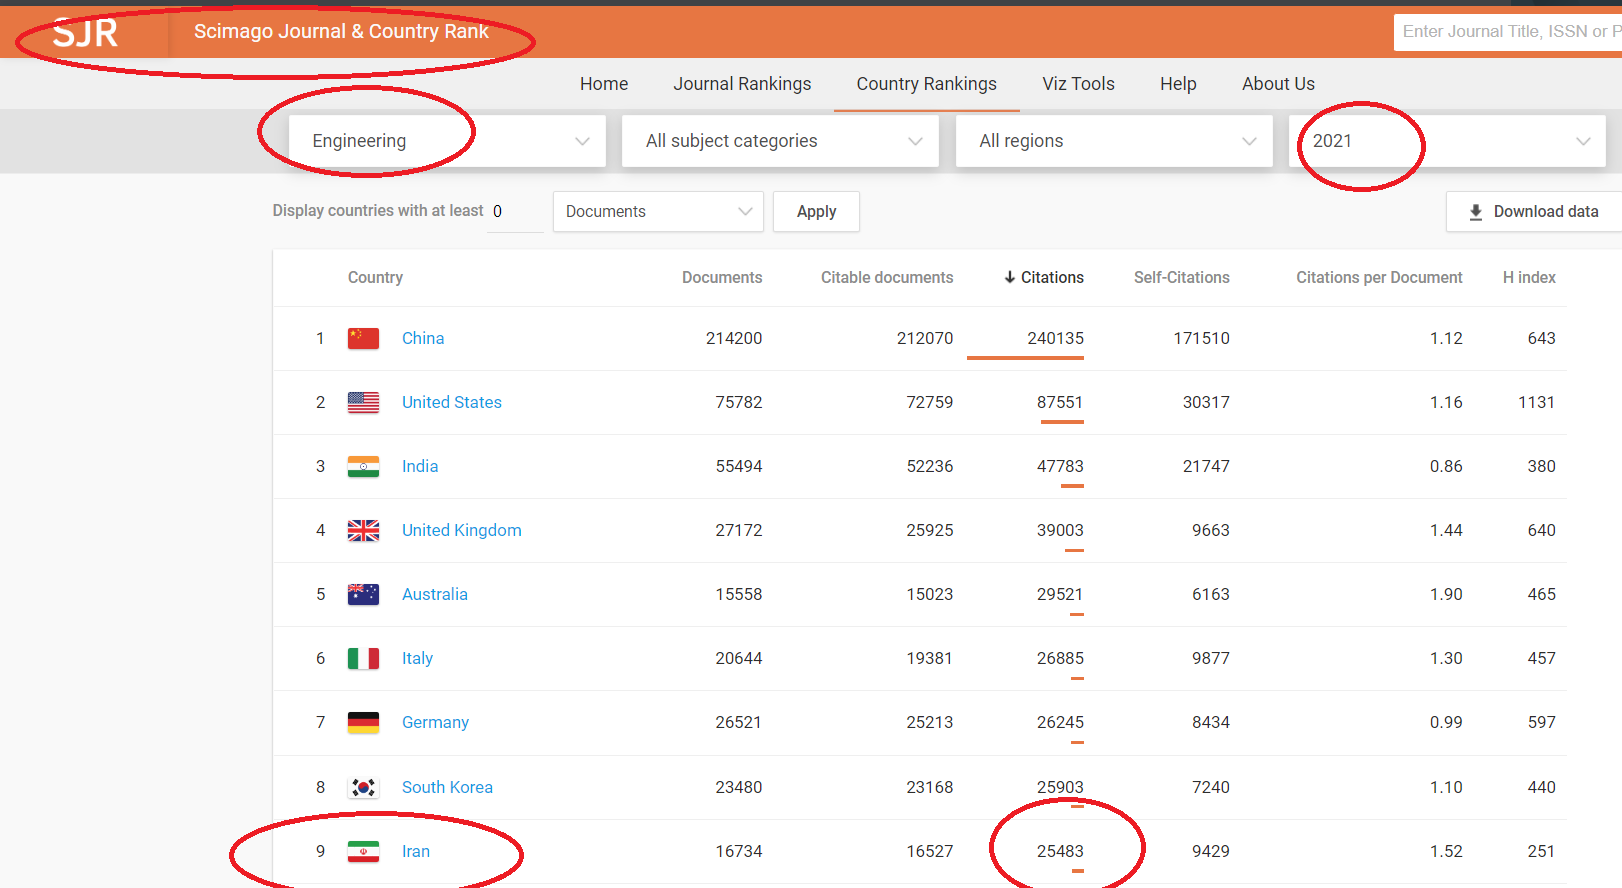The width and height of the screenshot is (1622, 888).
Task: Open the Italy country link
Action: (417, 658)
